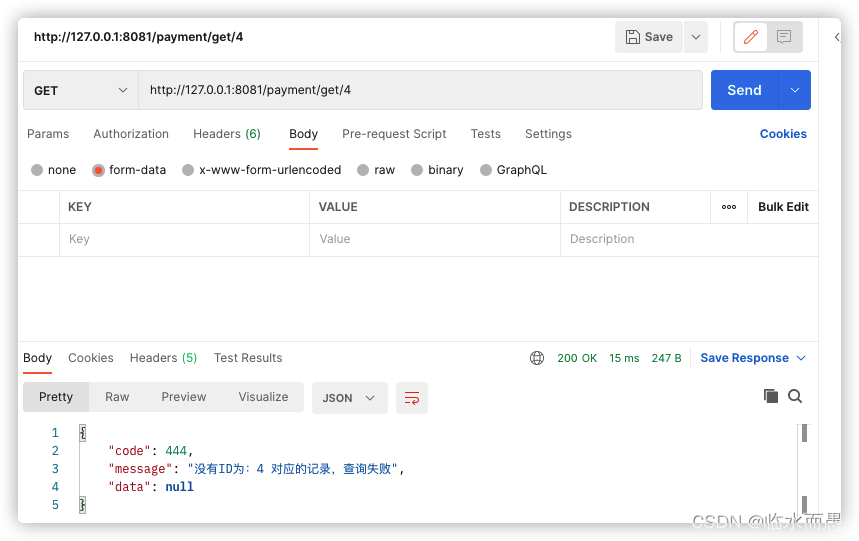Switch to edit mode with pencil icon
This screenshot has height=541, width=859.
(751, 37)
